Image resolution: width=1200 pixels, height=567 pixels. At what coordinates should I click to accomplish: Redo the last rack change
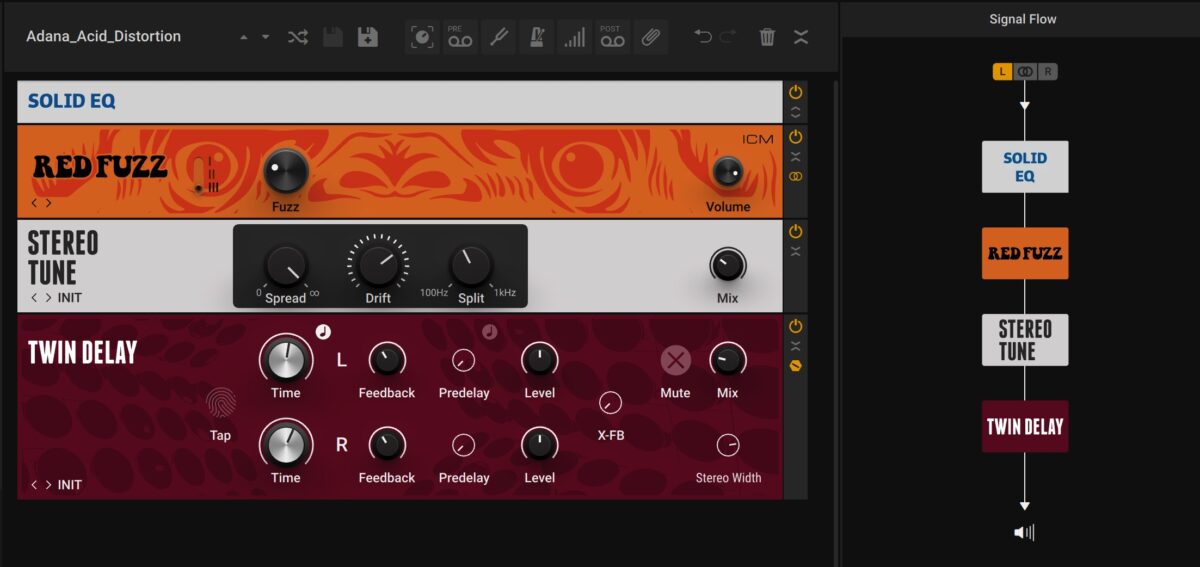[728, 37]
